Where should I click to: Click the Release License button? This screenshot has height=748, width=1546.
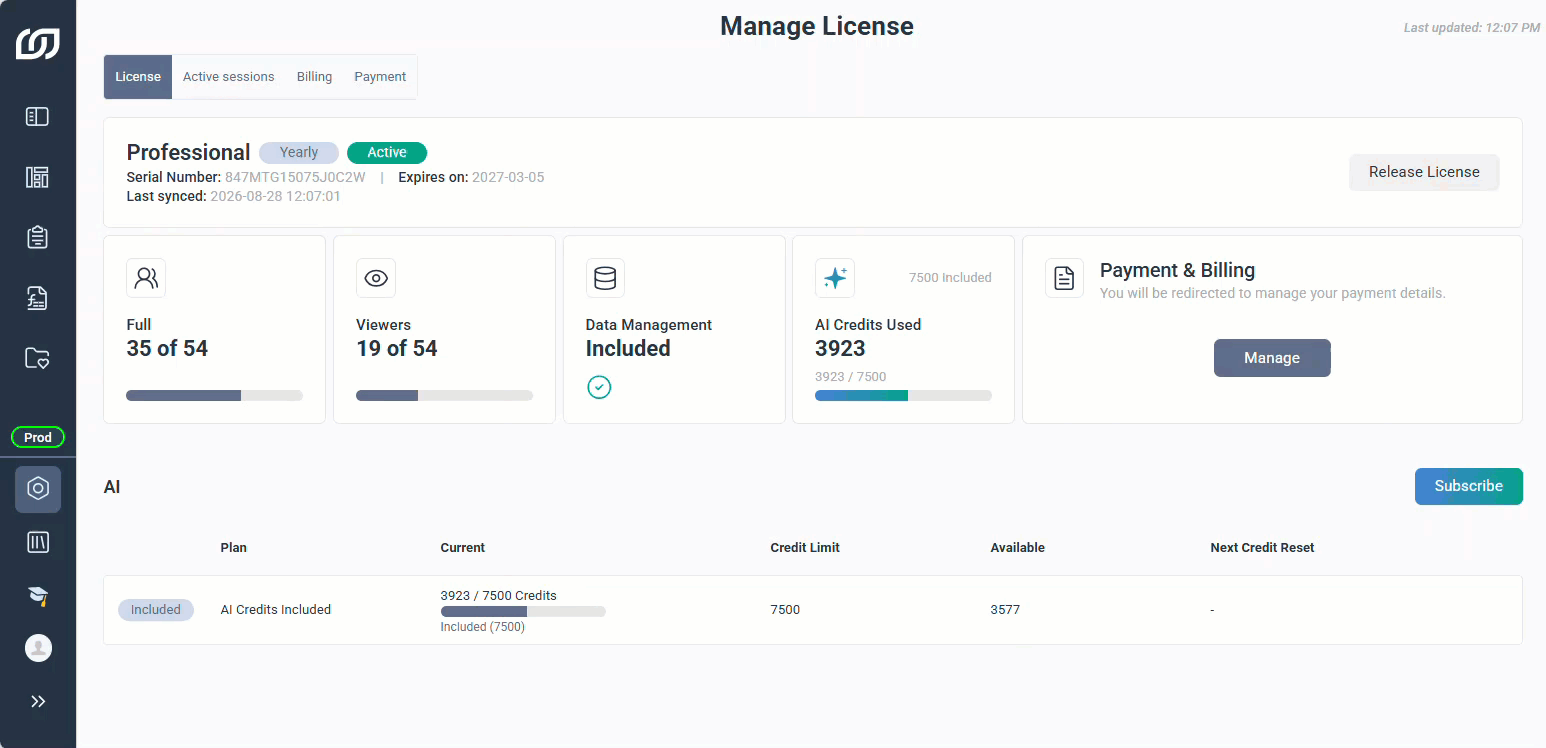(x=1424, y=172)
